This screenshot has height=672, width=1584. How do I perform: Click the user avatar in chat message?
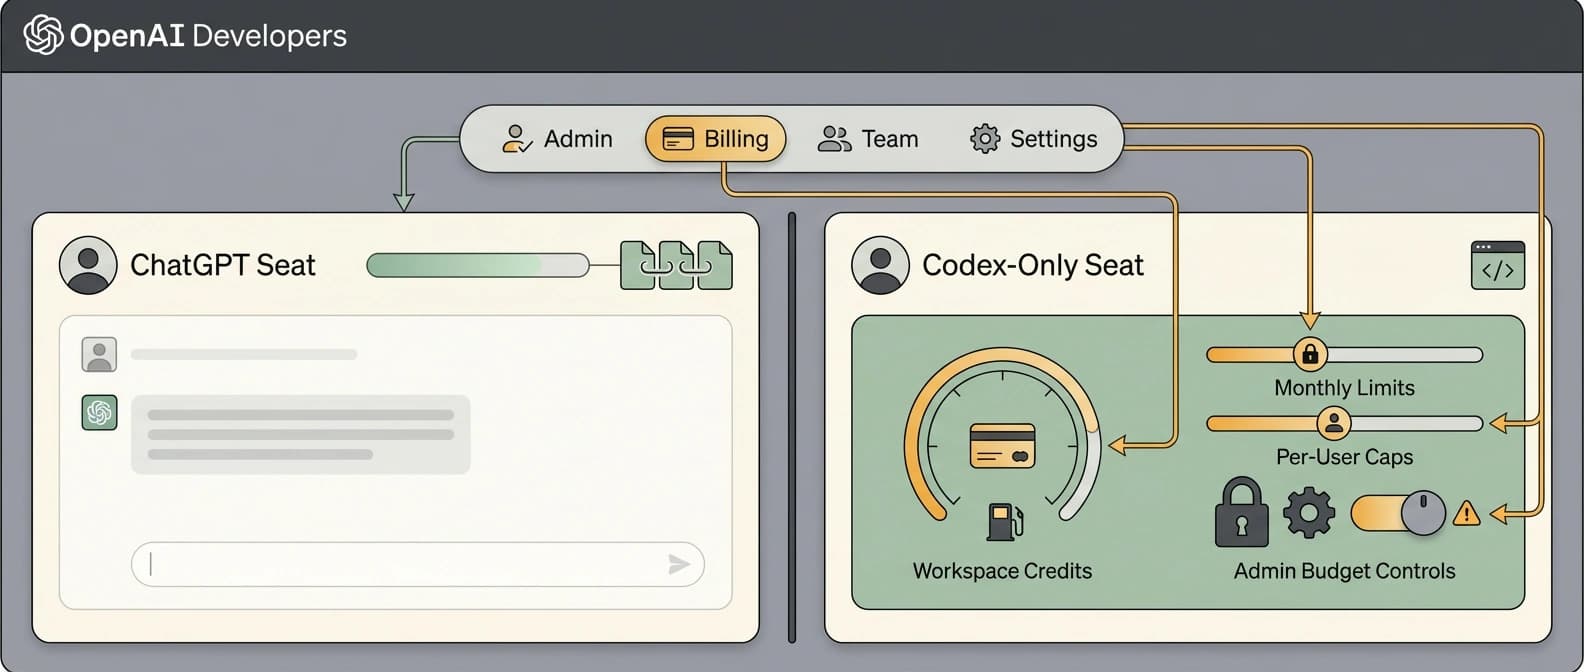[99, 354]
